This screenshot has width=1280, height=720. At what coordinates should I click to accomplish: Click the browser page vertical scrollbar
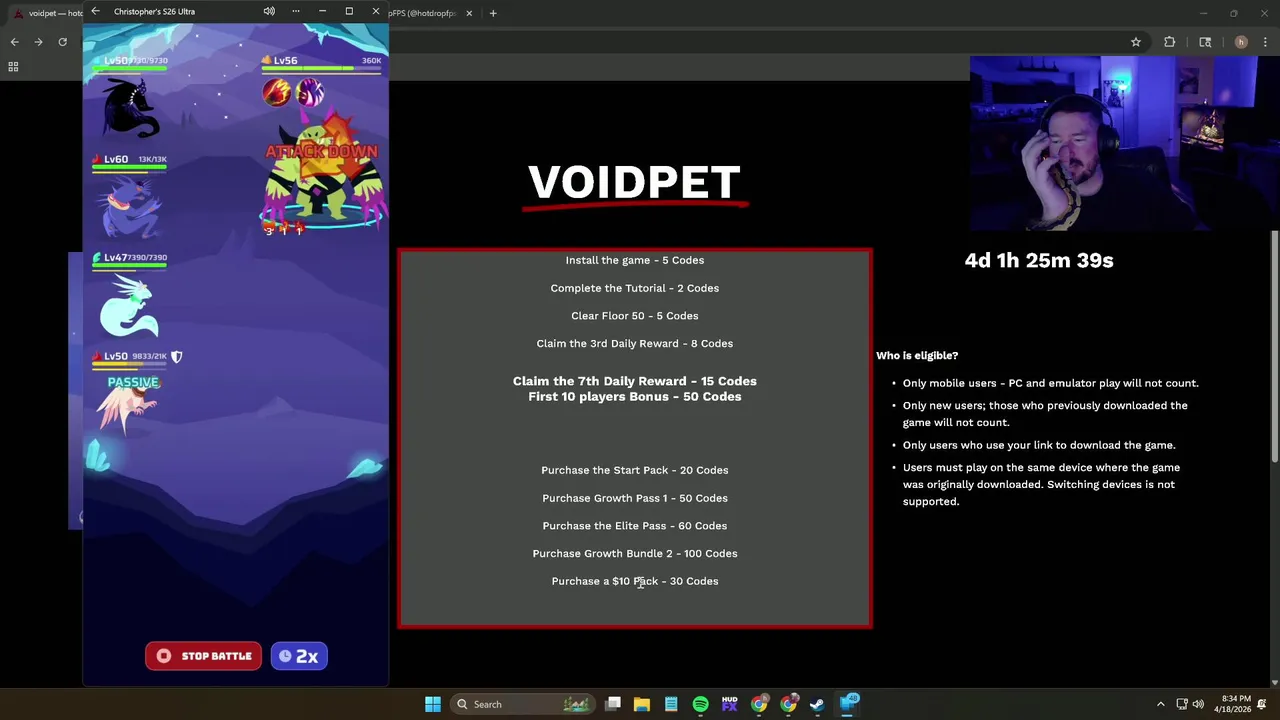(1275, 347)
